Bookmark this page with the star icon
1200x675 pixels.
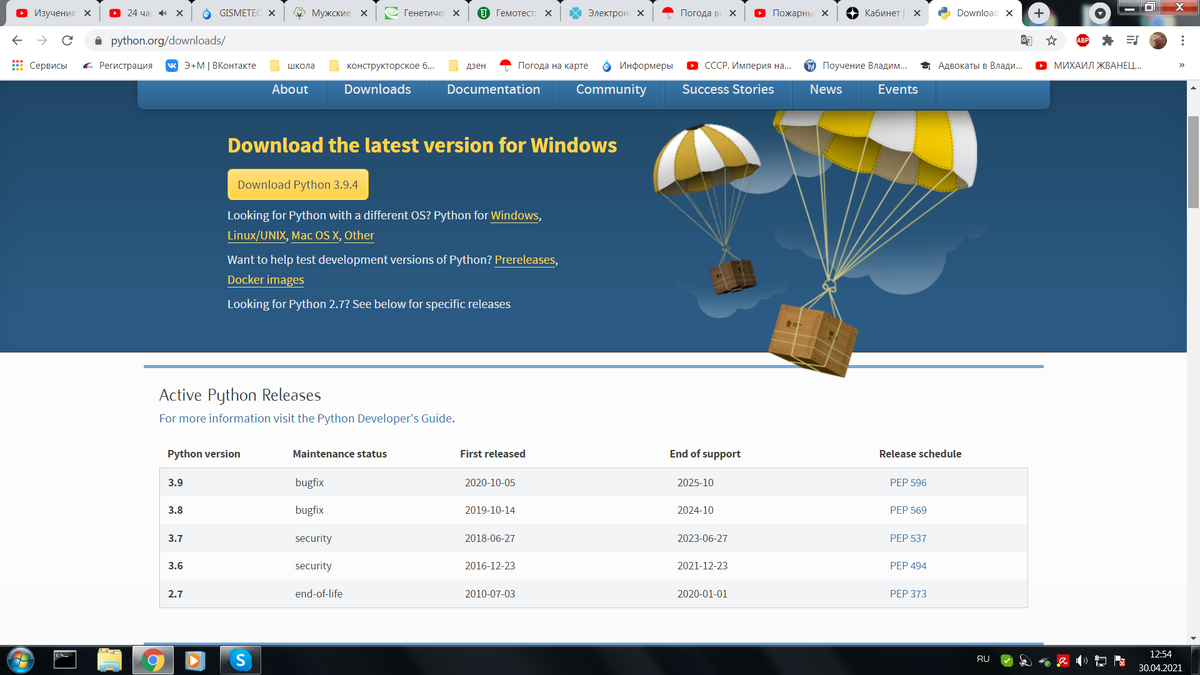click(1052, 41)
